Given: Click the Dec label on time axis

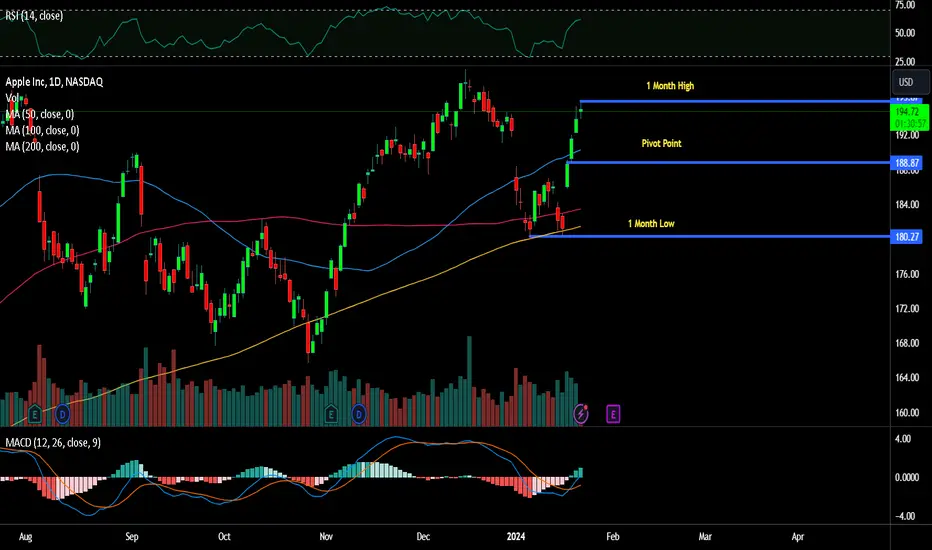Looking at the screenshot, I should (x=423, y=536).
